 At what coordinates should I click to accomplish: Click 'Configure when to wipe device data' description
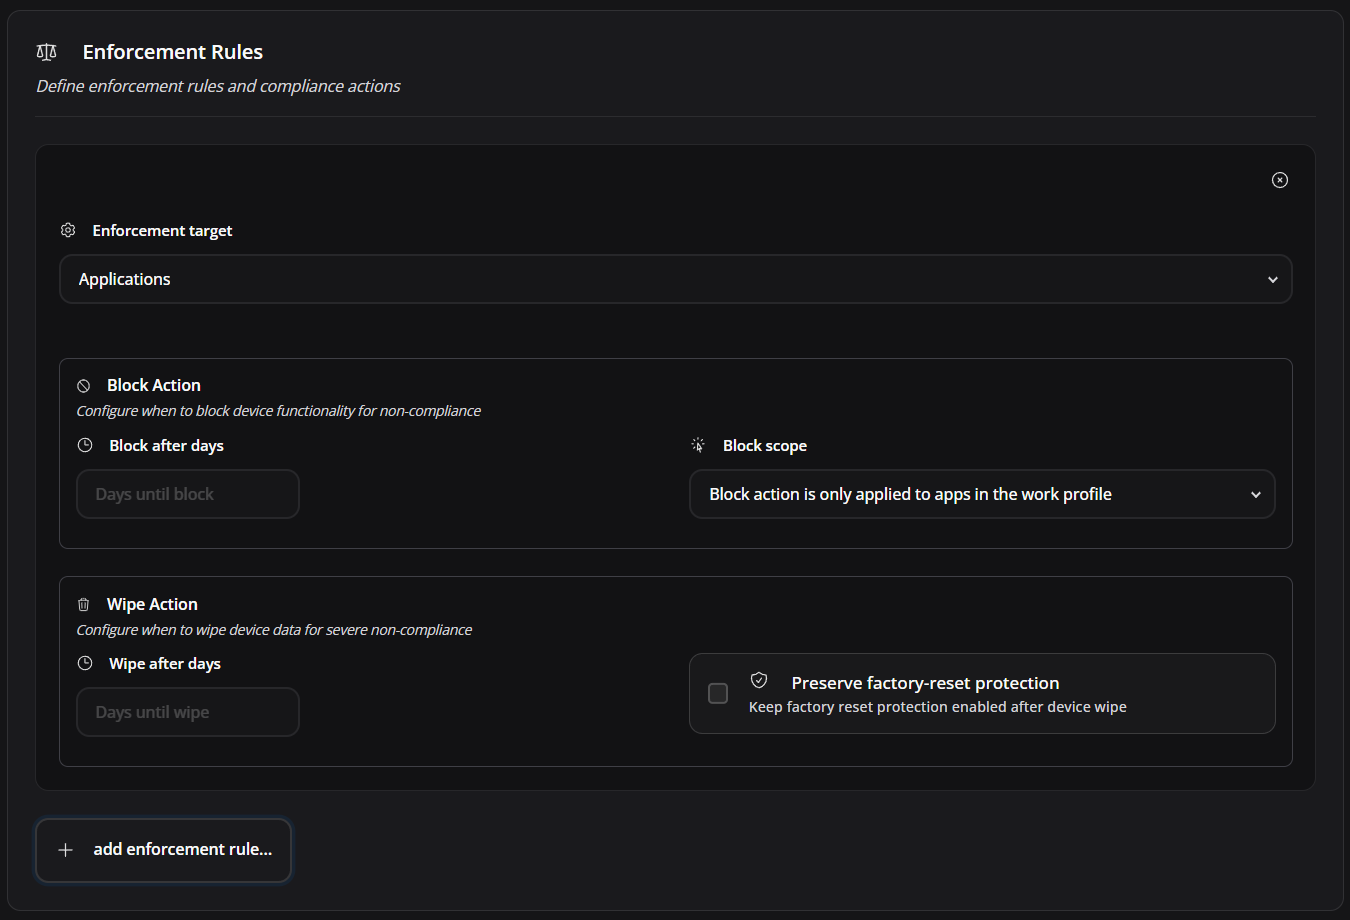(274, 630)
